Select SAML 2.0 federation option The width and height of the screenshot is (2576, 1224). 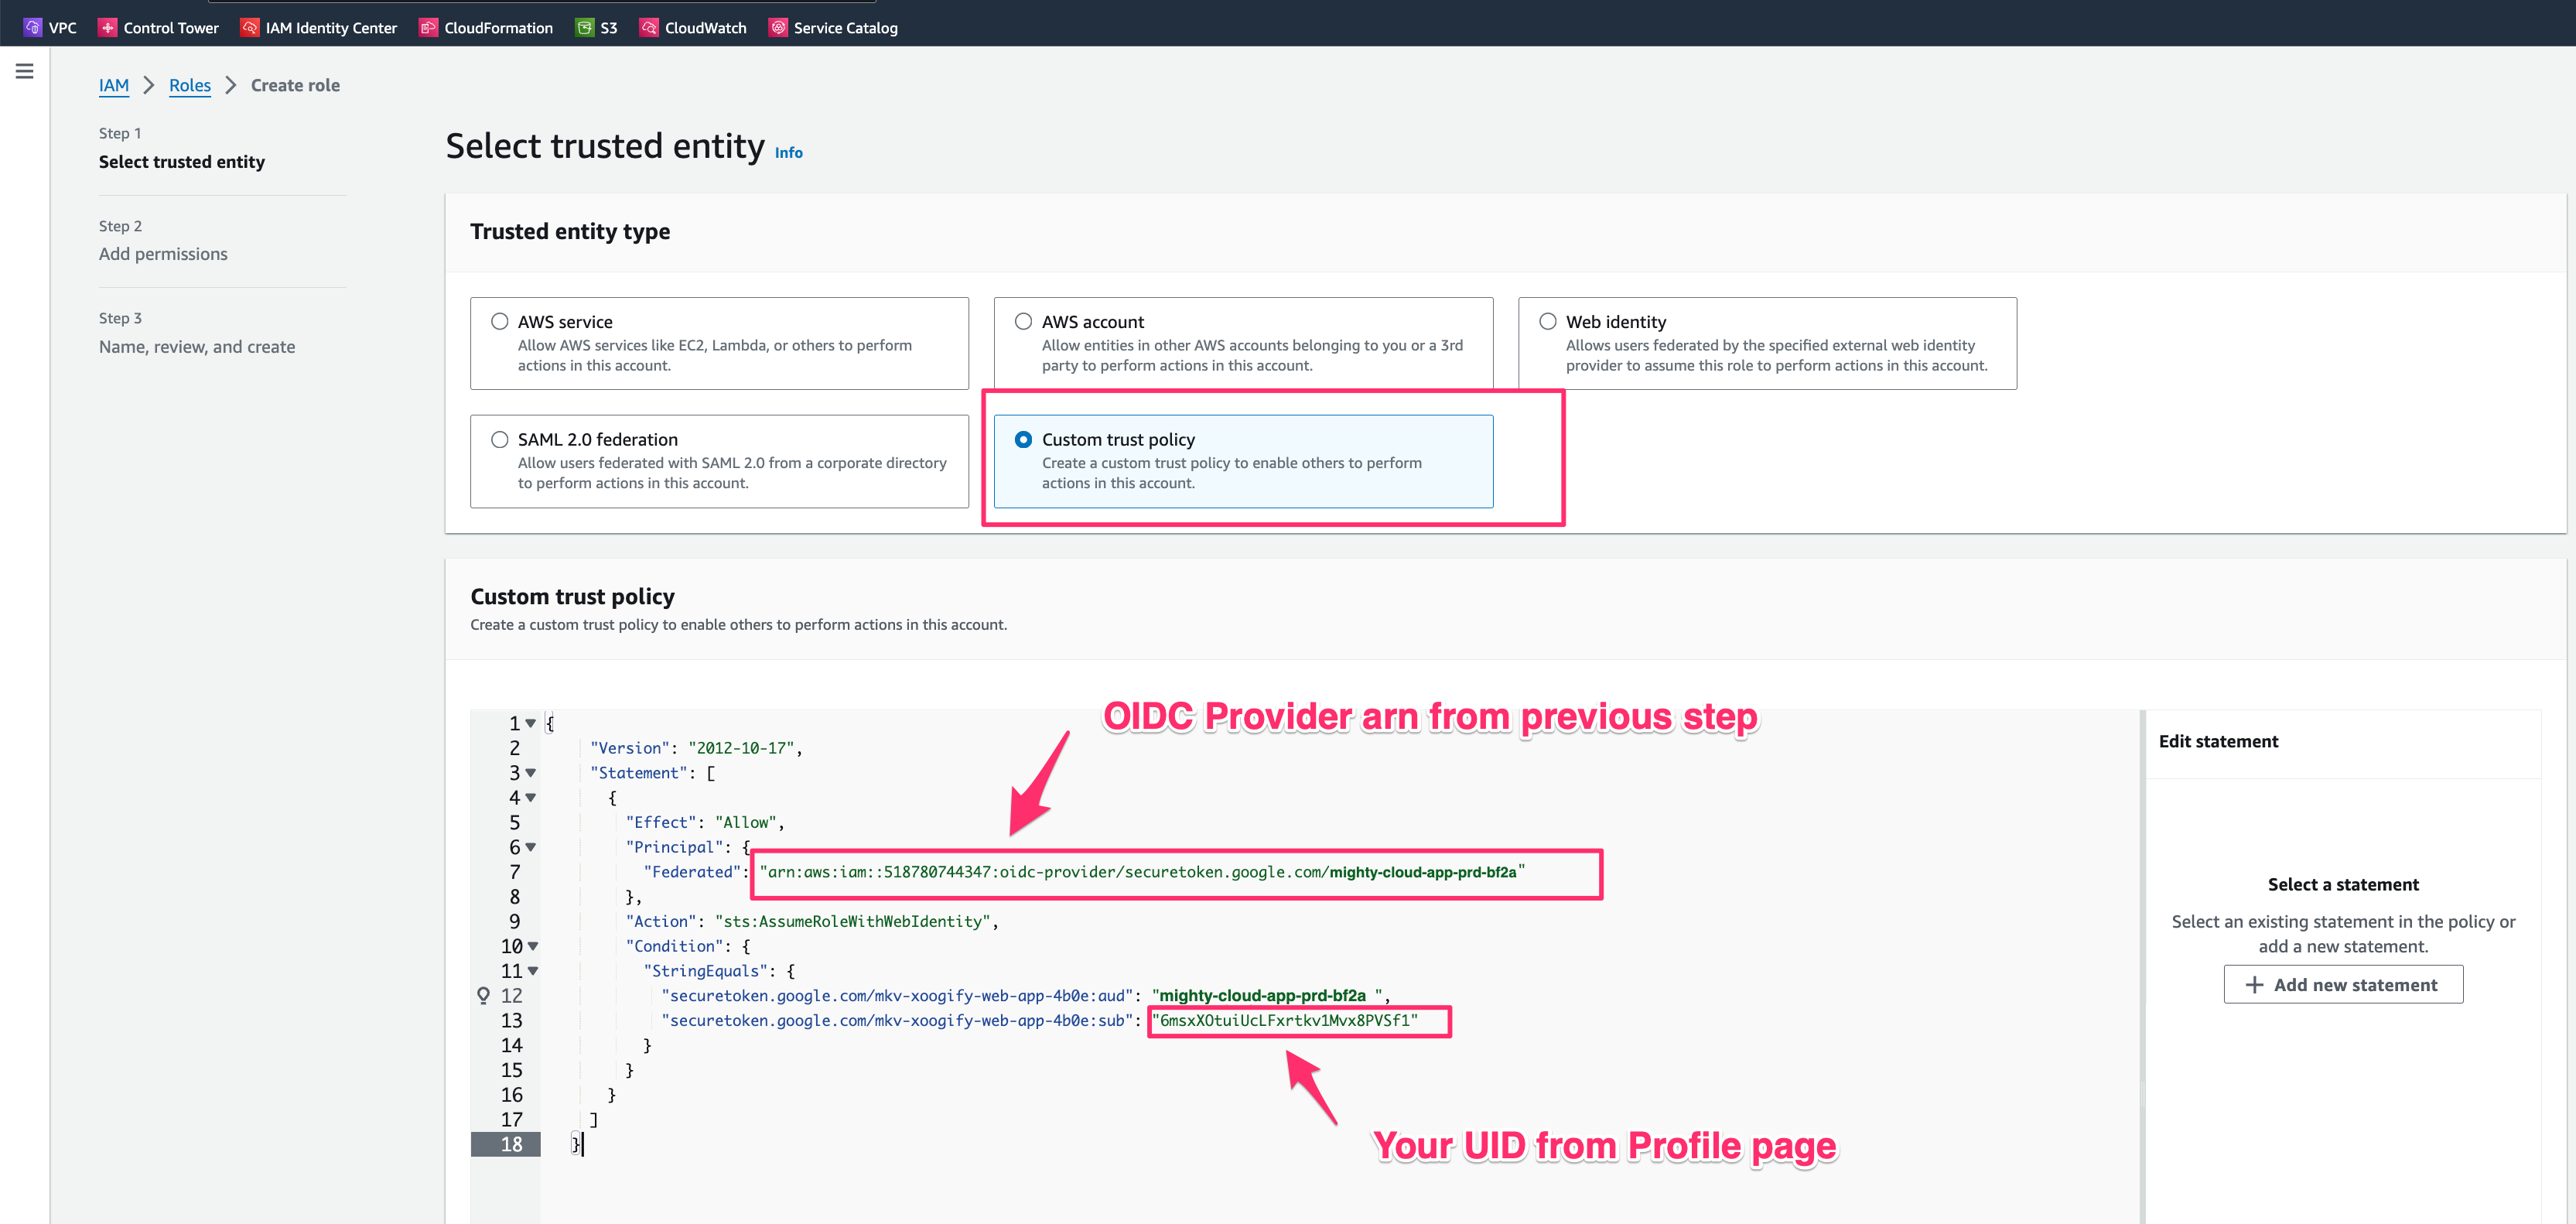(499, 439)
